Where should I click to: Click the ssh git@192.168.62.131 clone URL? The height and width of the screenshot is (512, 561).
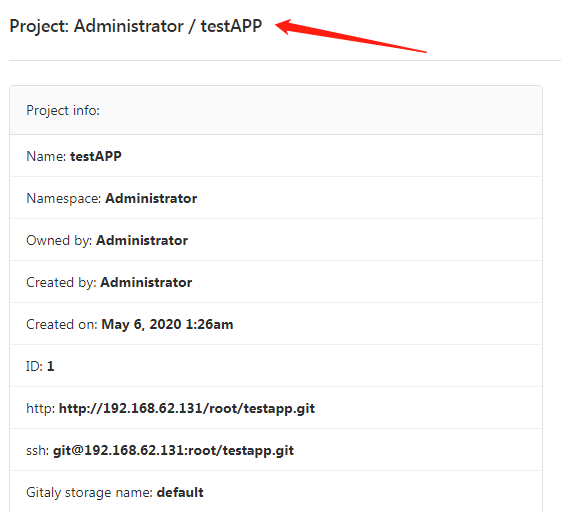[173, 450]
